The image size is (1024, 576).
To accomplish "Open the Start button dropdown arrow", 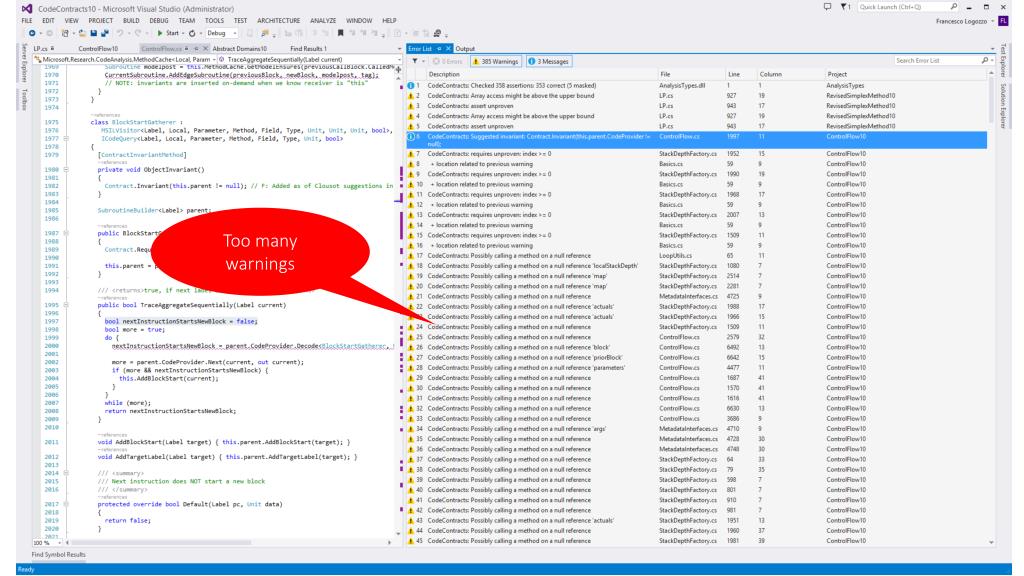I will pyautogui.click(x=183, y=33).
